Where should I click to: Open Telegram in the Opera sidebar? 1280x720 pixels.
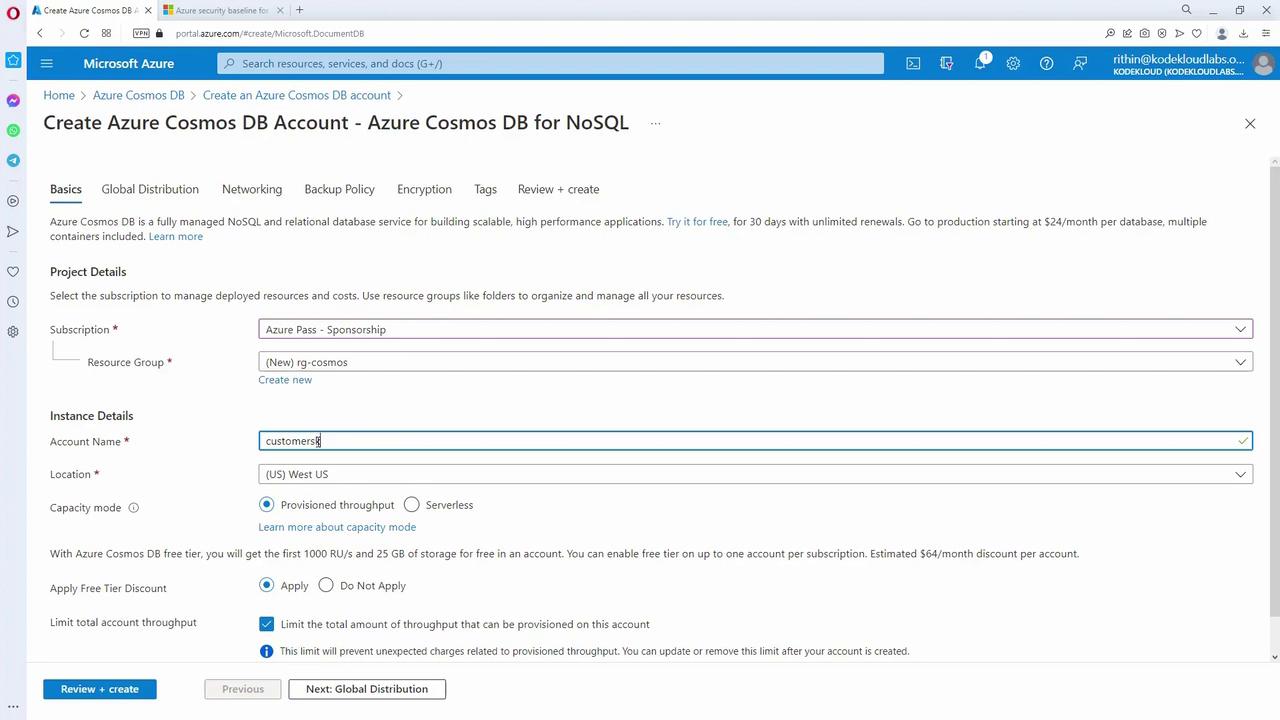point(13,160)
